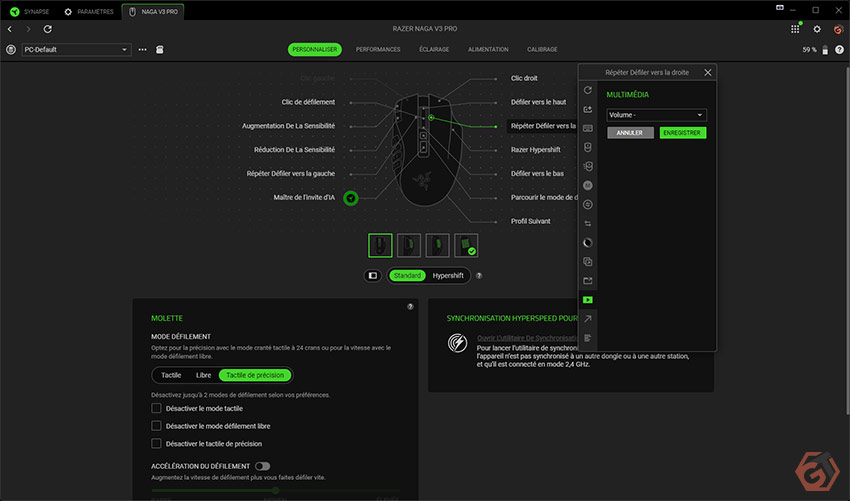Select the Clic de défilement assignment
The height and width of the screenshot is (501, 850).
click(308, 102)
